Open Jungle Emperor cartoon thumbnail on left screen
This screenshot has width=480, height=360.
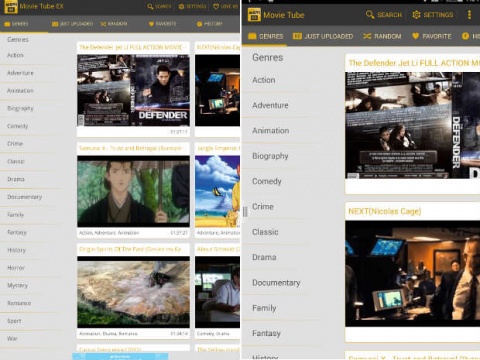point(217,191)
